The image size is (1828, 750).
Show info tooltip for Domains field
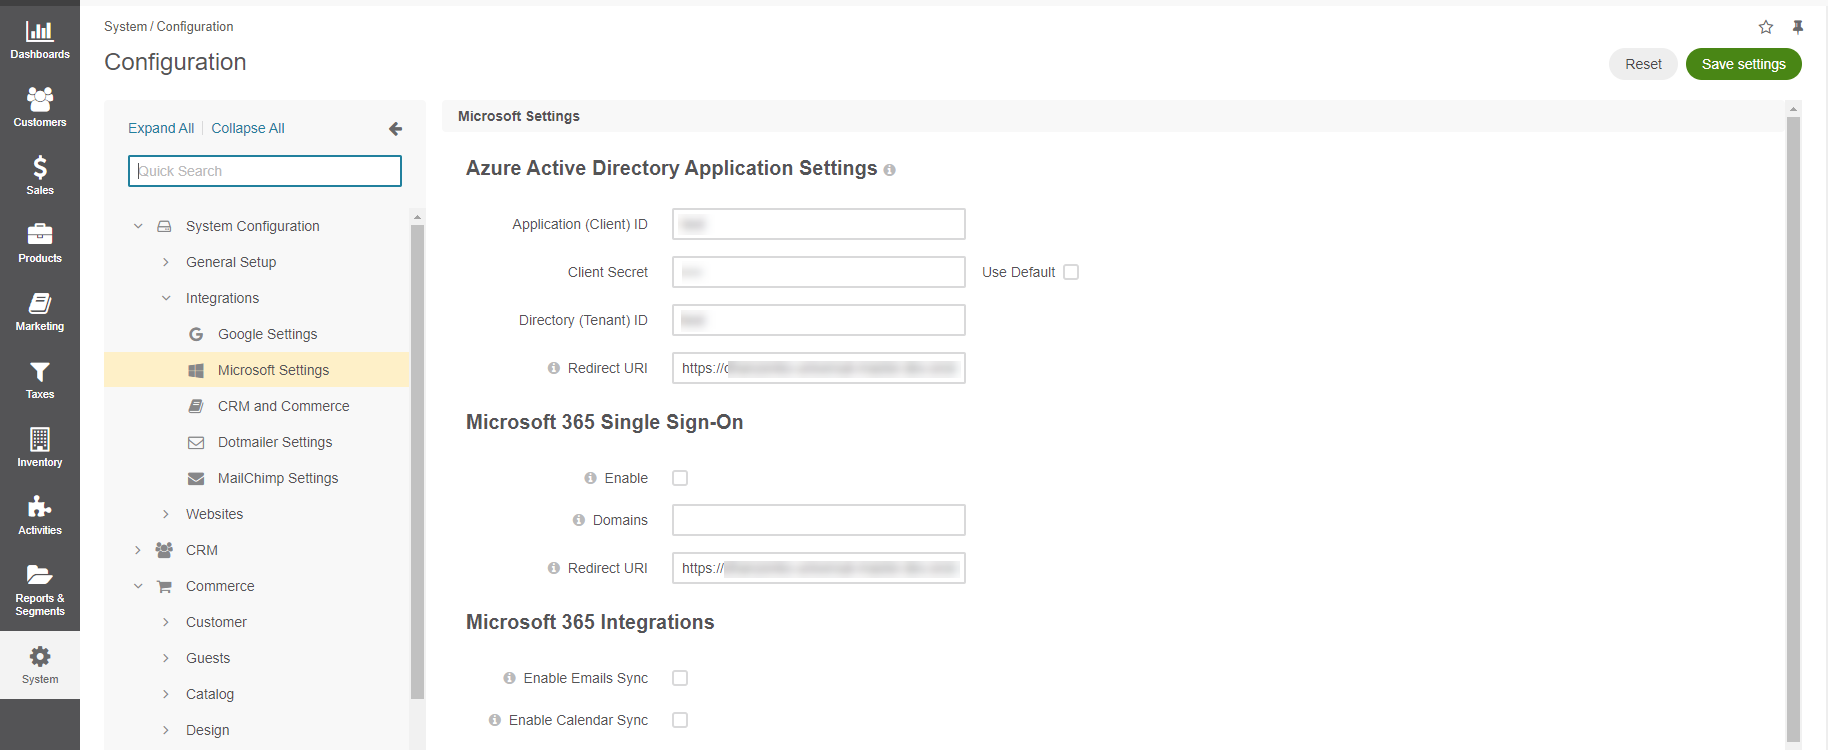579,520
